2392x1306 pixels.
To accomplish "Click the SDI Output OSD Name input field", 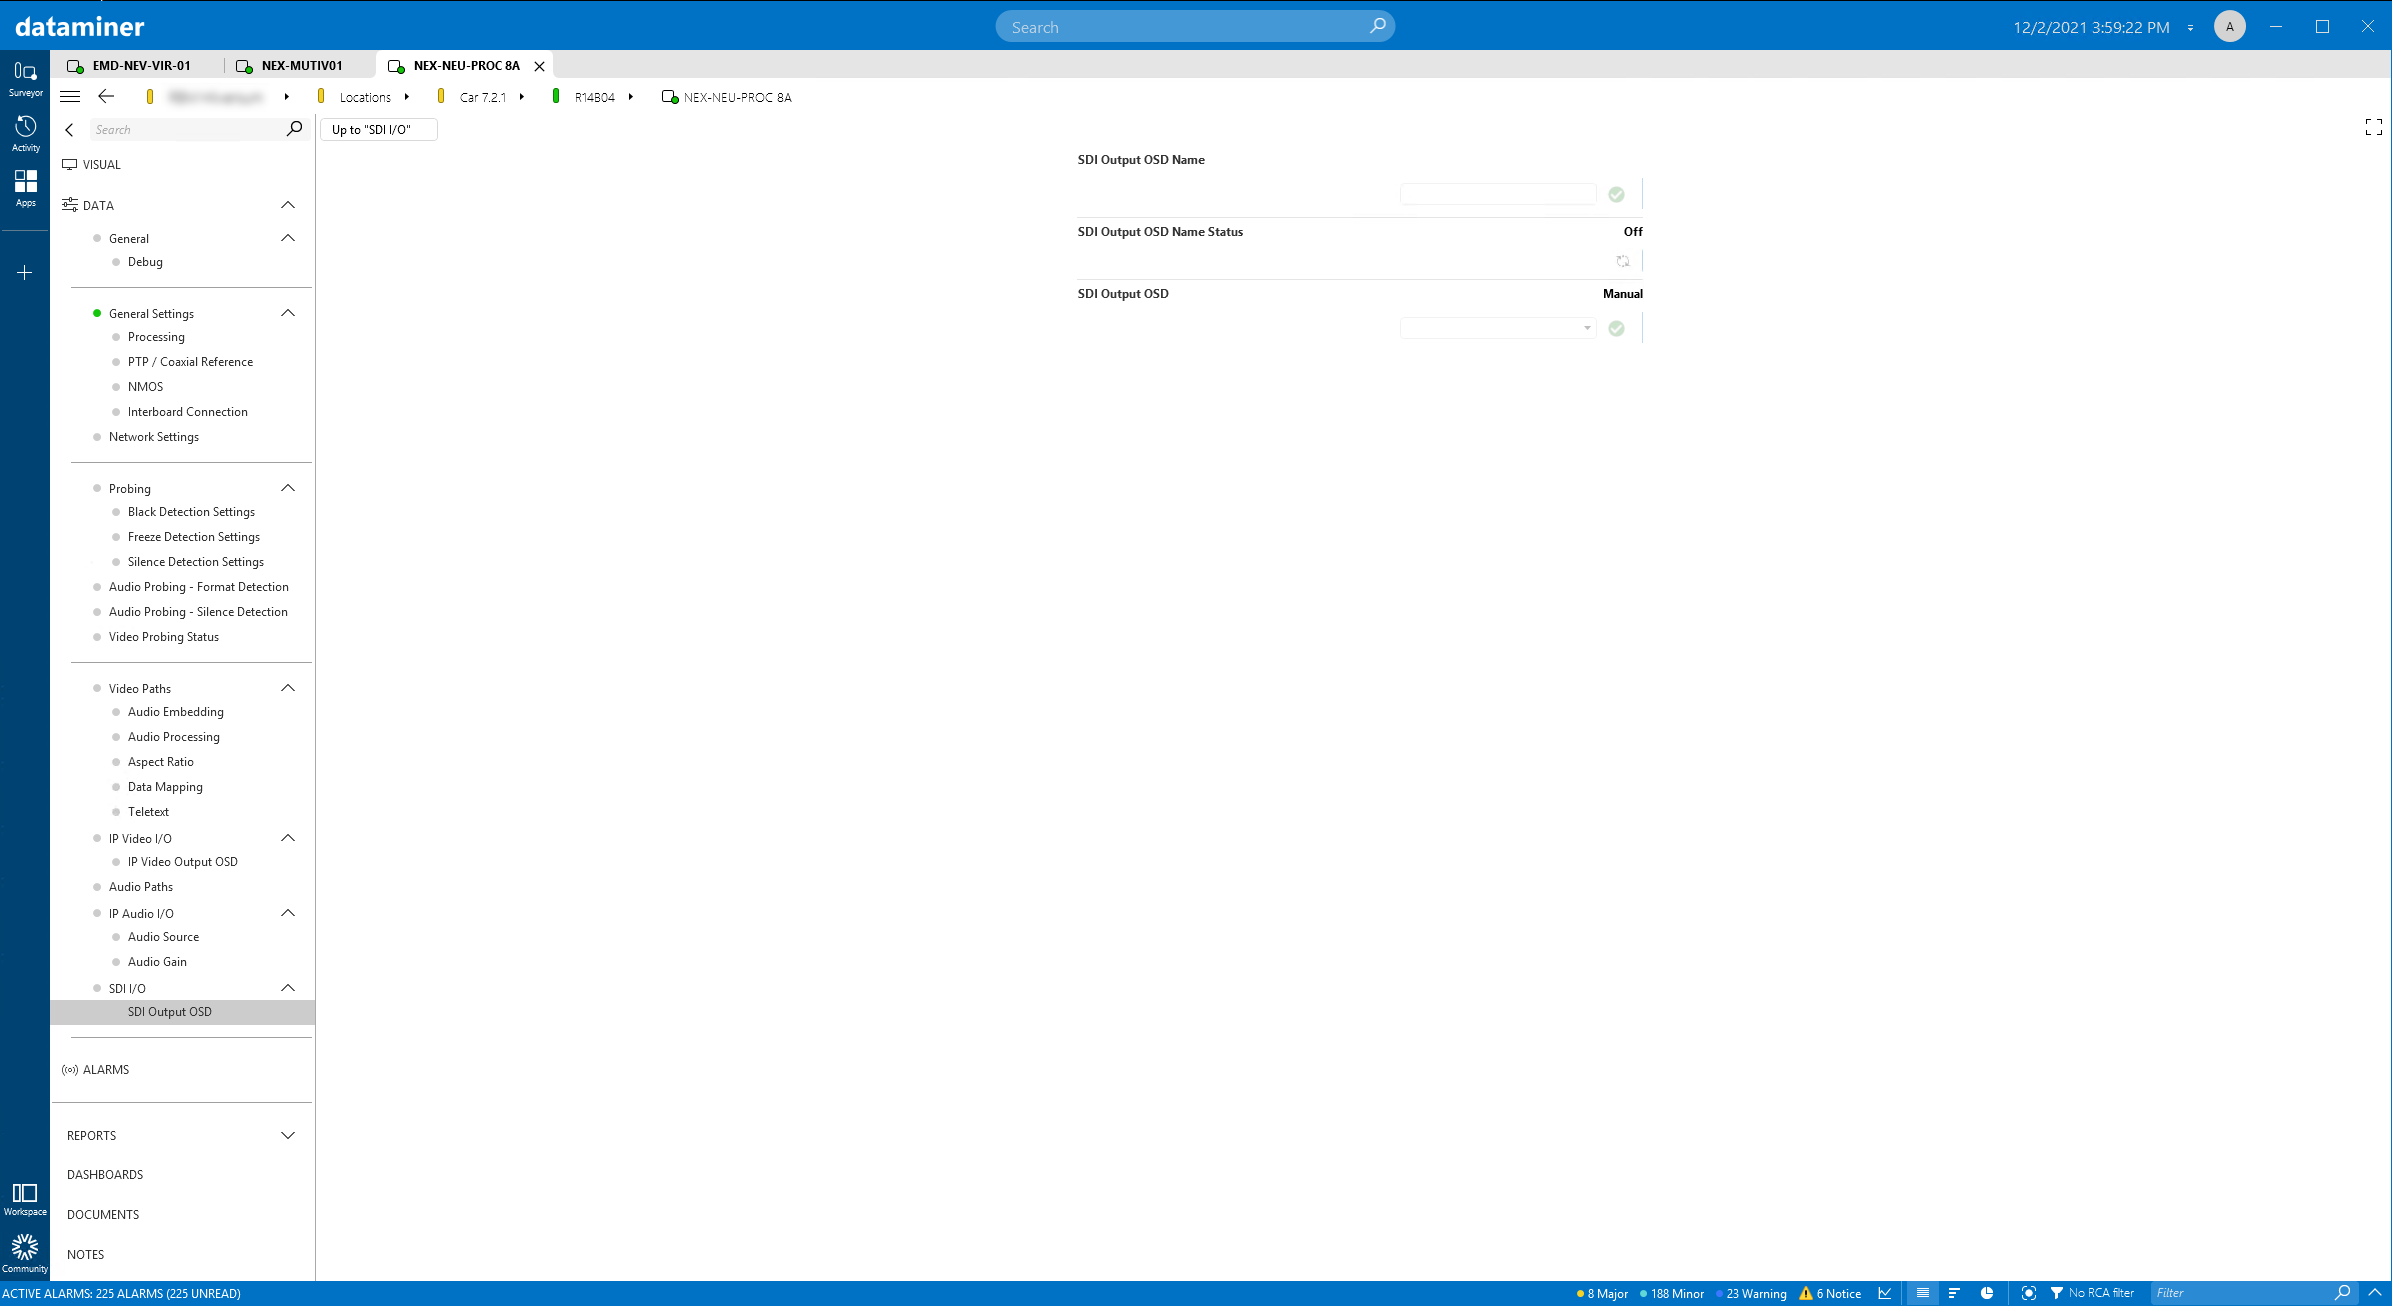I will [1498, 194].
